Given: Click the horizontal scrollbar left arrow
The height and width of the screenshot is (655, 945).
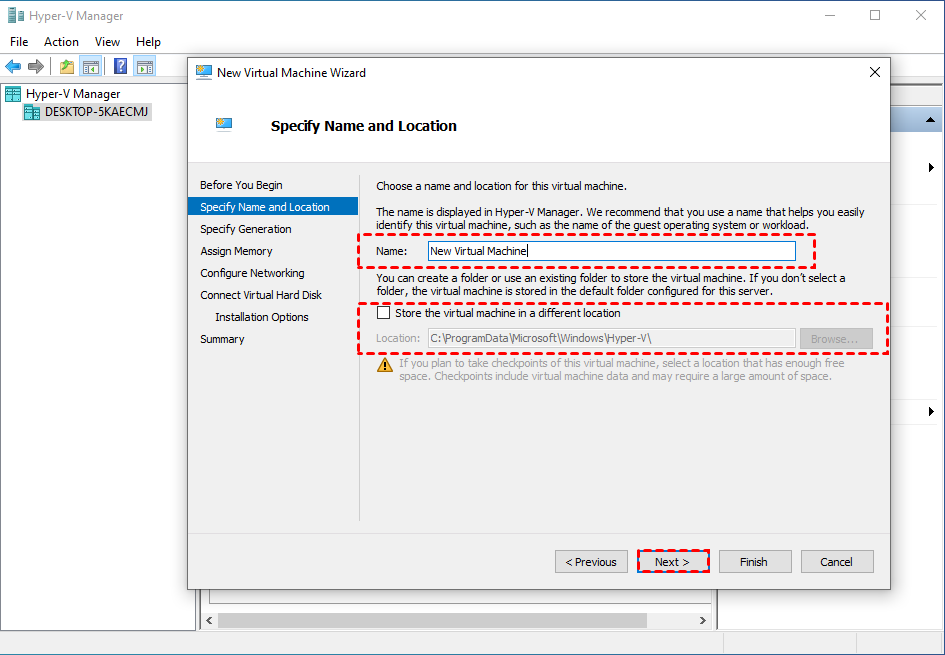Looking at the screenshot, I should [x=209, y=620].
